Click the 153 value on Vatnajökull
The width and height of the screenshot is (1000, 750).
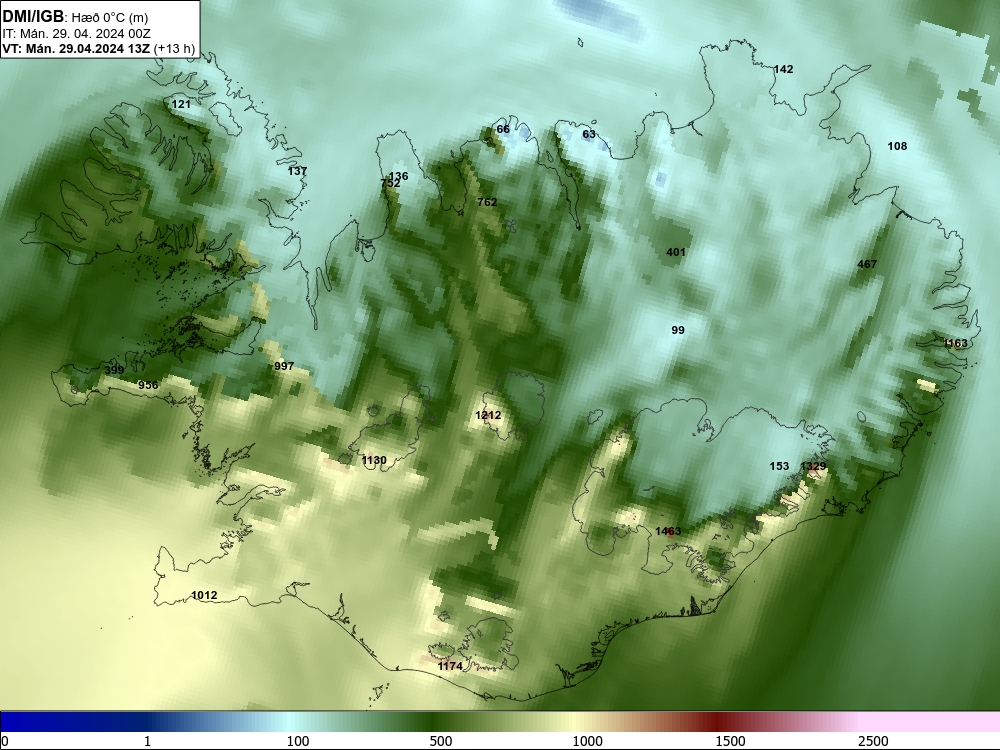(x=779, y=466)
